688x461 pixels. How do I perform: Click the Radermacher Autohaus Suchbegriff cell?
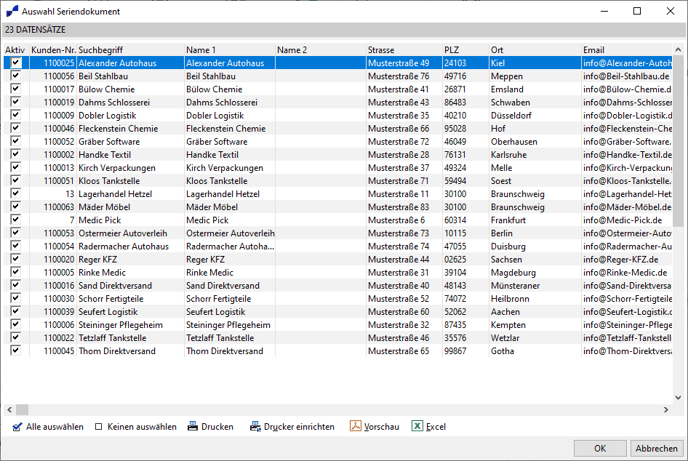click(130, 246)
